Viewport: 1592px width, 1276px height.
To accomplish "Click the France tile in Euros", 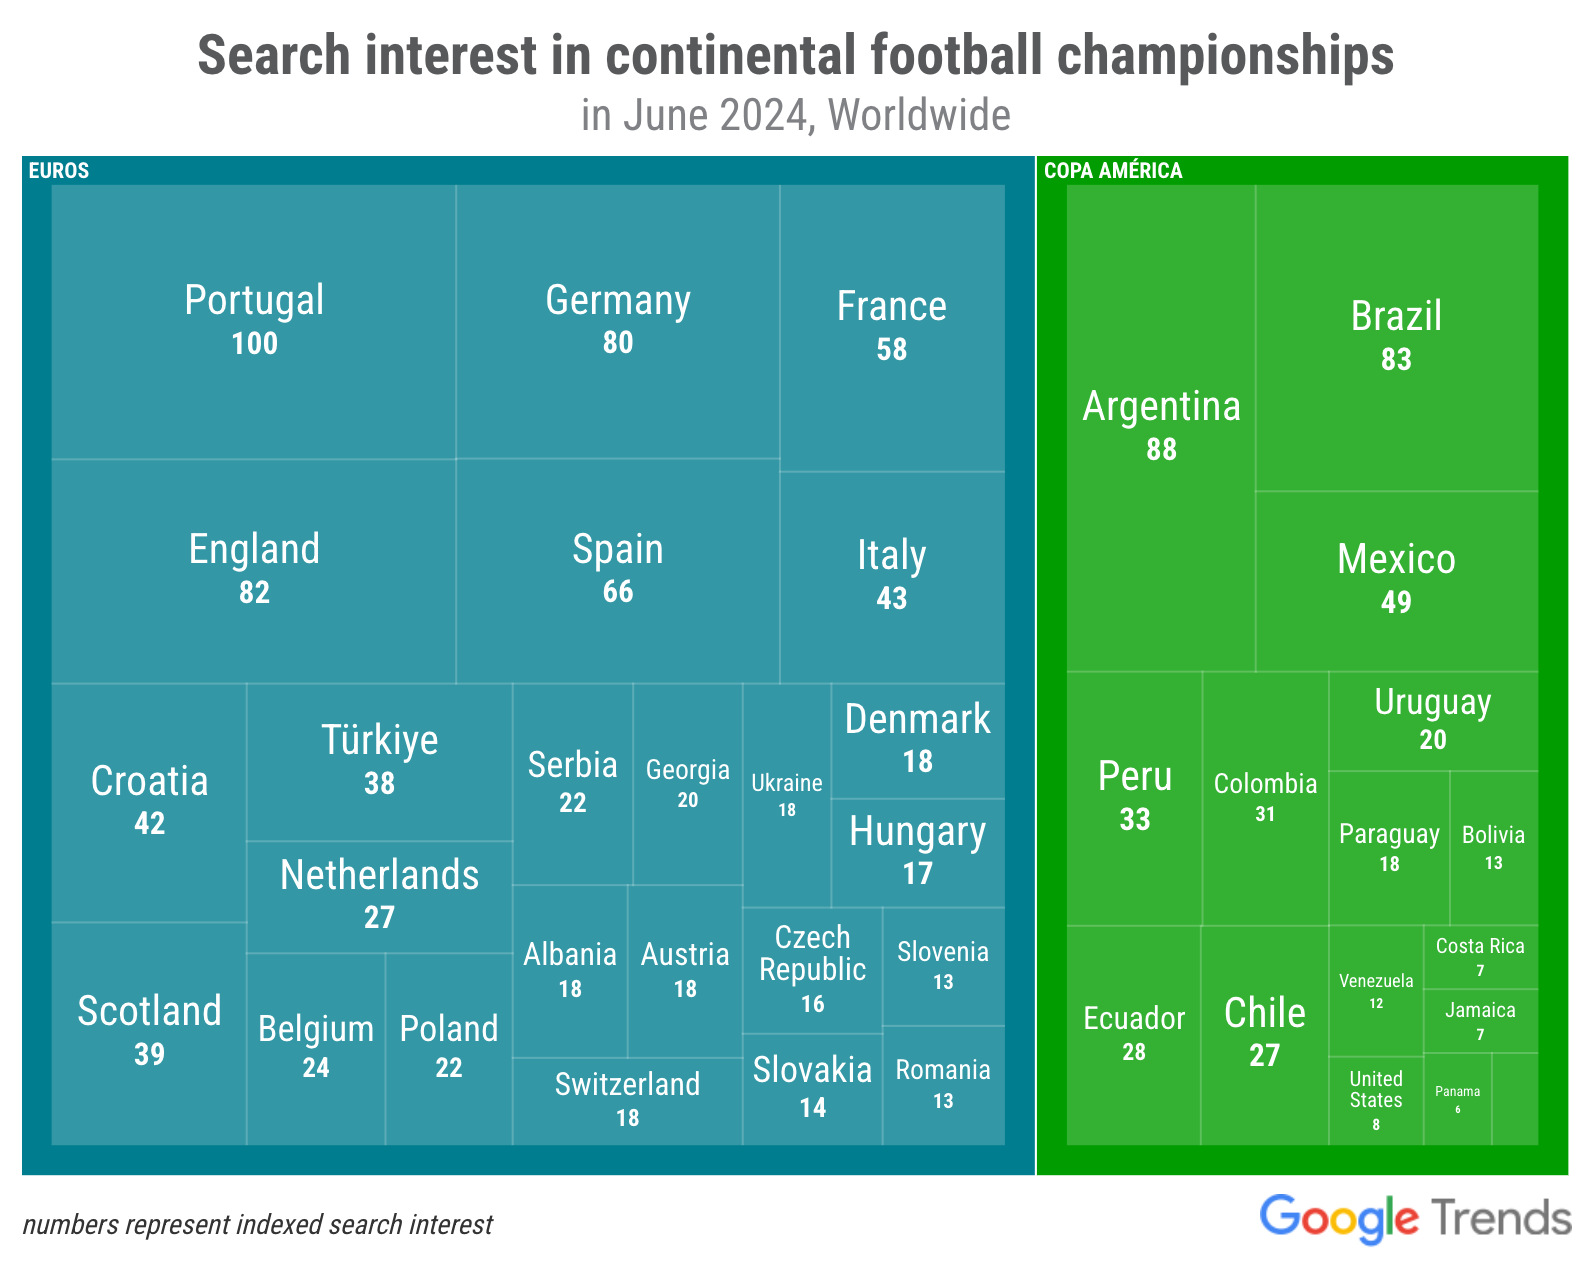I will click(892, 328).
